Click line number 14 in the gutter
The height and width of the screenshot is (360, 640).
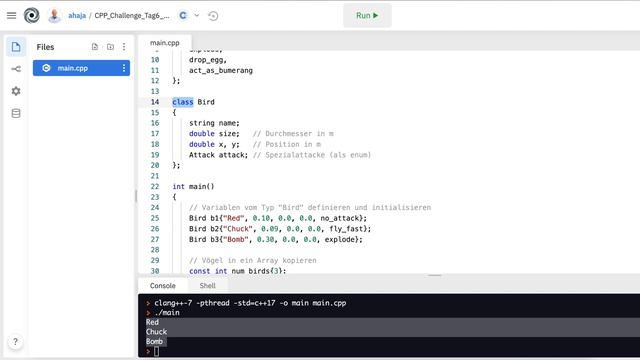coord(155,102)
